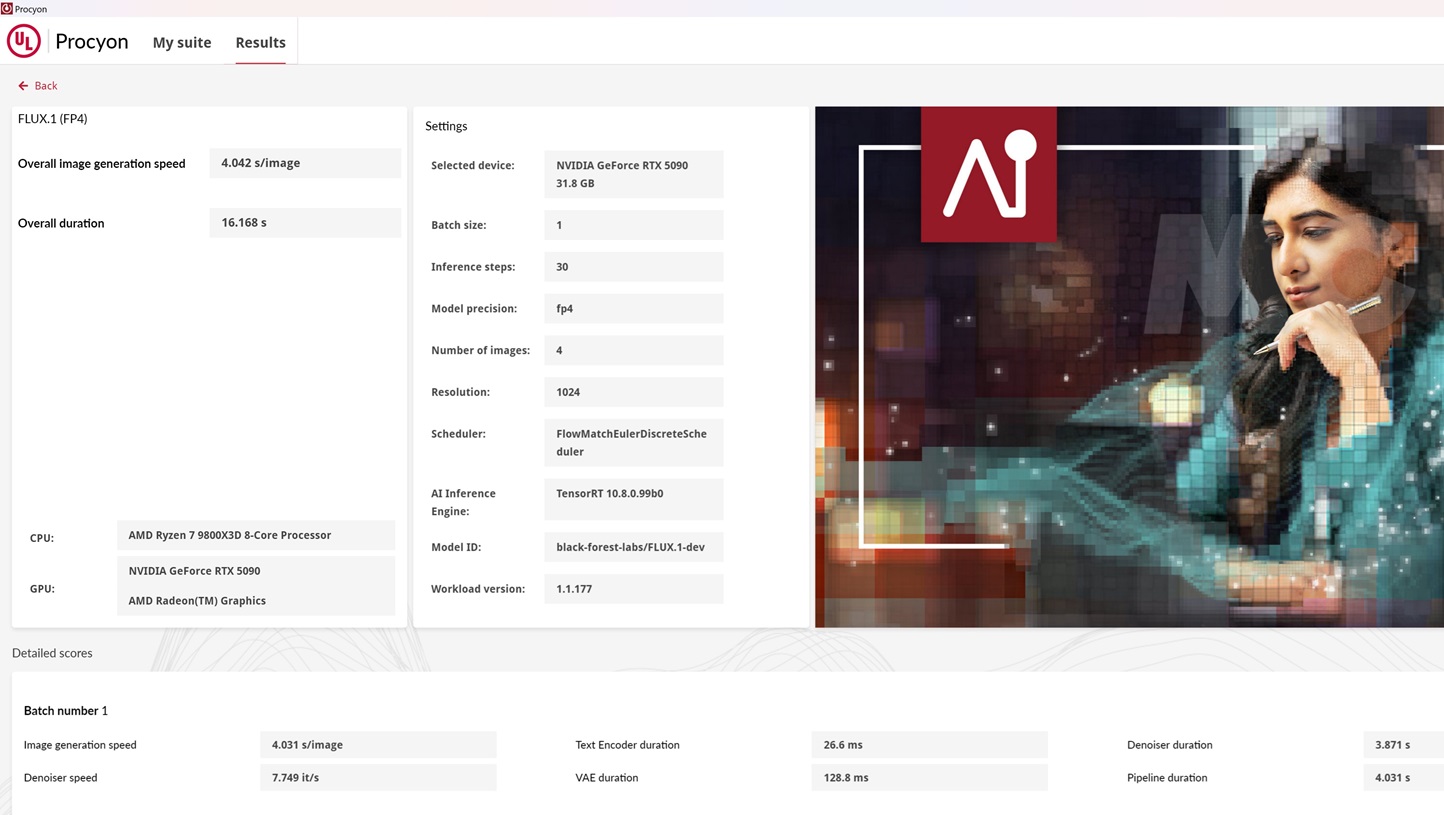Click the Model ID black-forest-labs/FLUX.1-dev field
Screen dimensions: 1444x815
point(633,547)
